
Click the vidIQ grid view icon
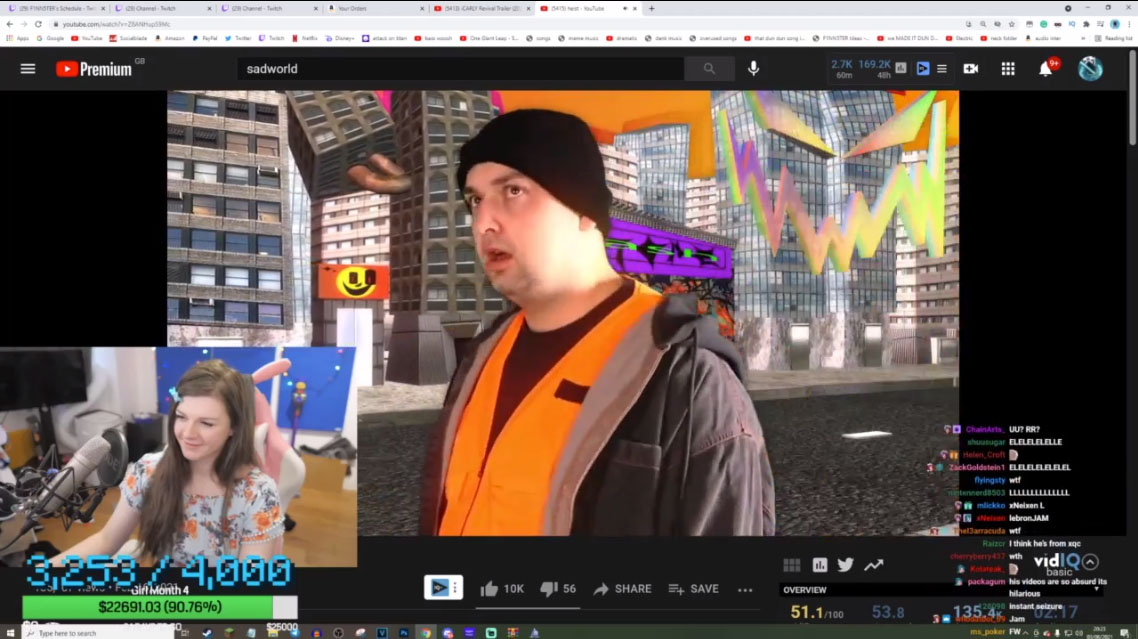[792, 565]
